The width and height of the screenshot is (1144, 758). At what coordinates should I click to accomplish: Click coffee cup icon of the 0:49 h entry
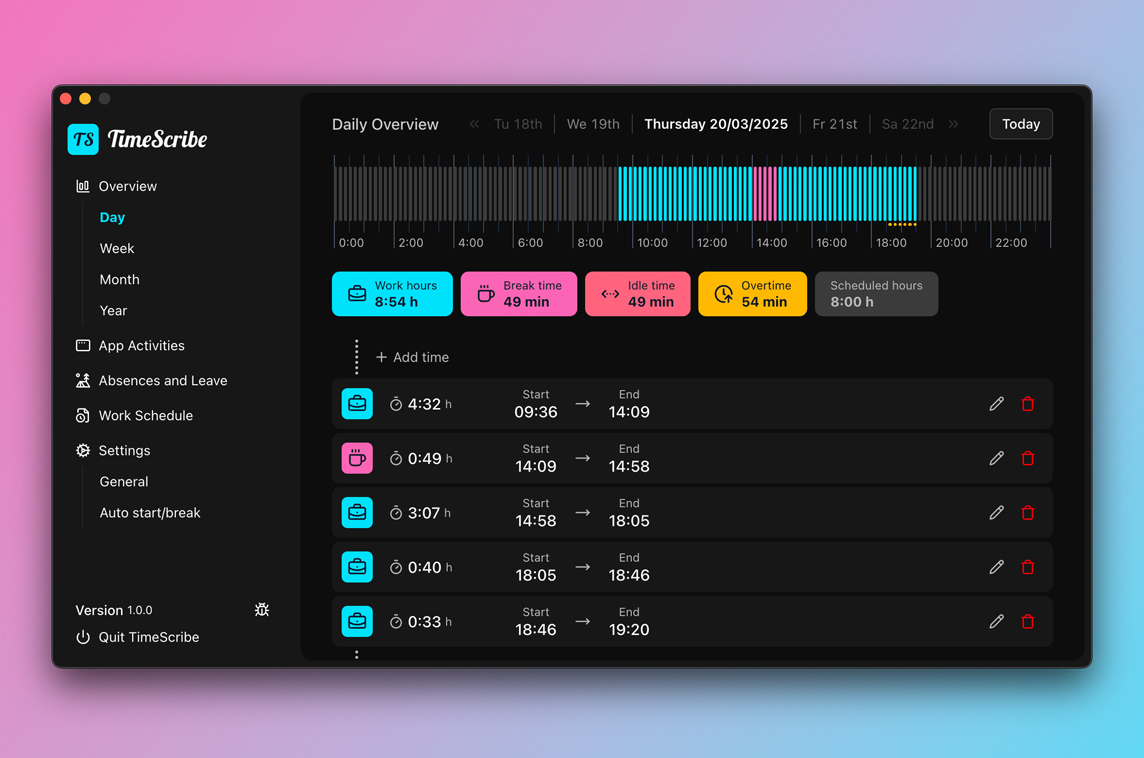(x=357, y=458)
